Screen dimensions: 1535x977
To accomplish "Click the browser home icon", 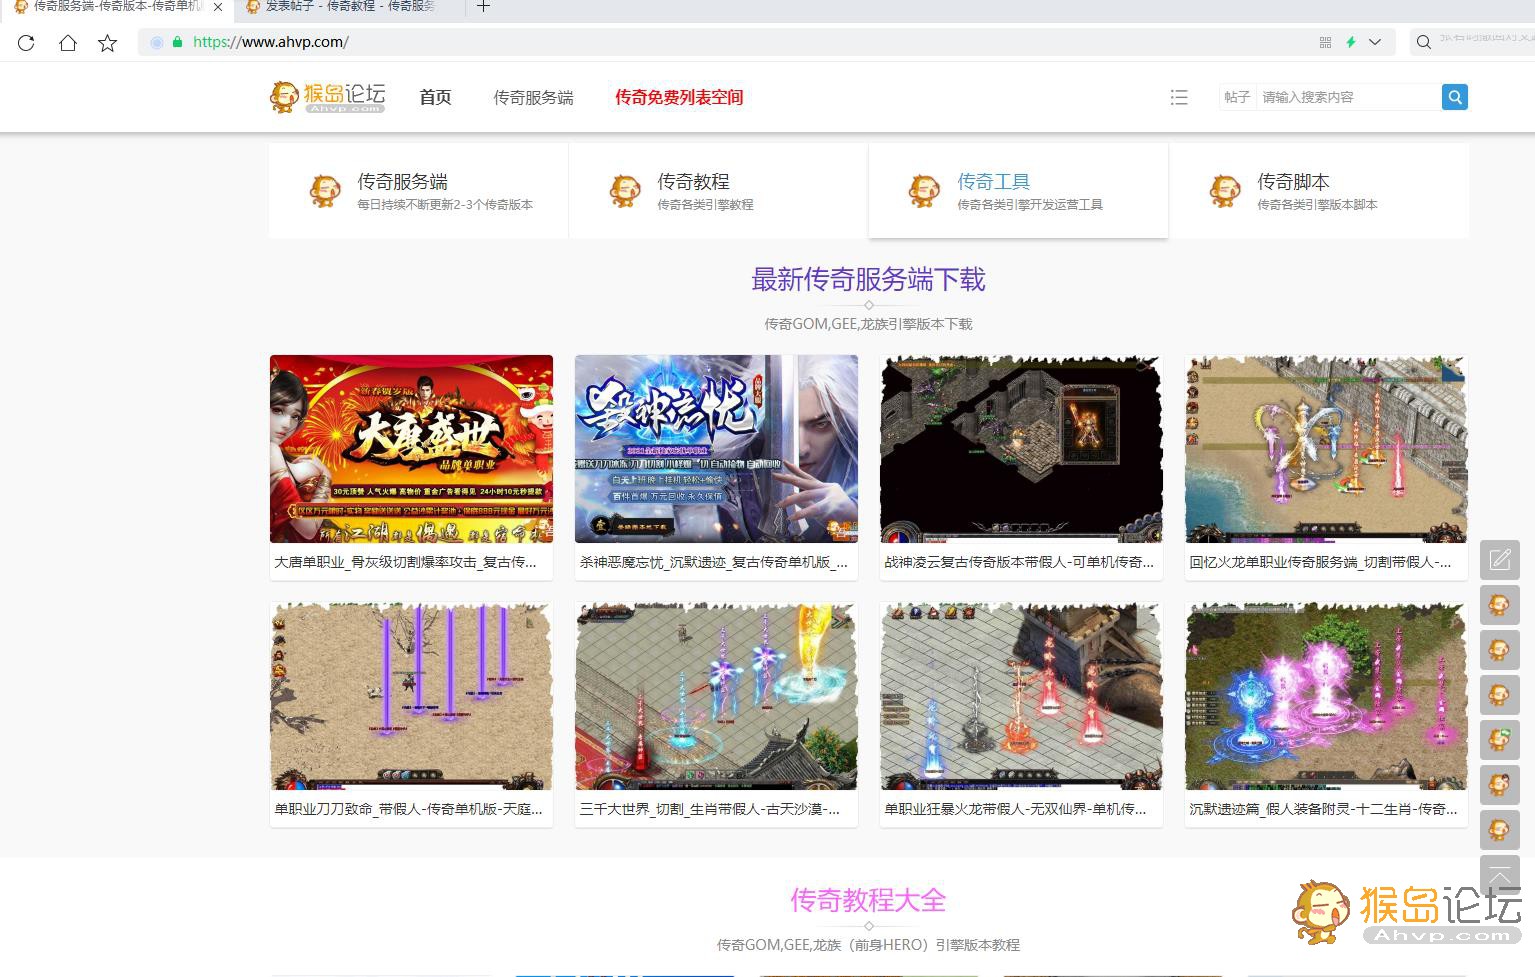I will pyautogui.click(x=67, y=42).
